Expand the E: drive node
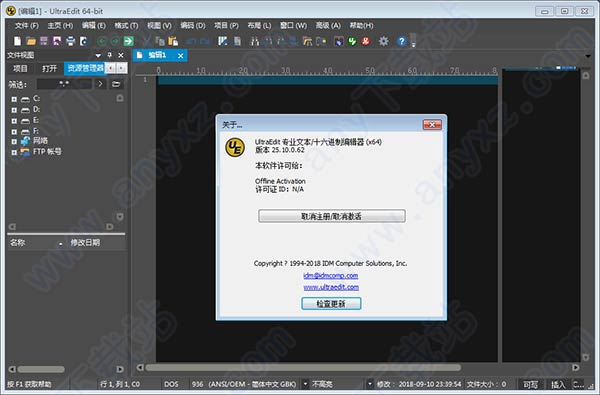This screenshot has width=600, height=395. [14, 121]
